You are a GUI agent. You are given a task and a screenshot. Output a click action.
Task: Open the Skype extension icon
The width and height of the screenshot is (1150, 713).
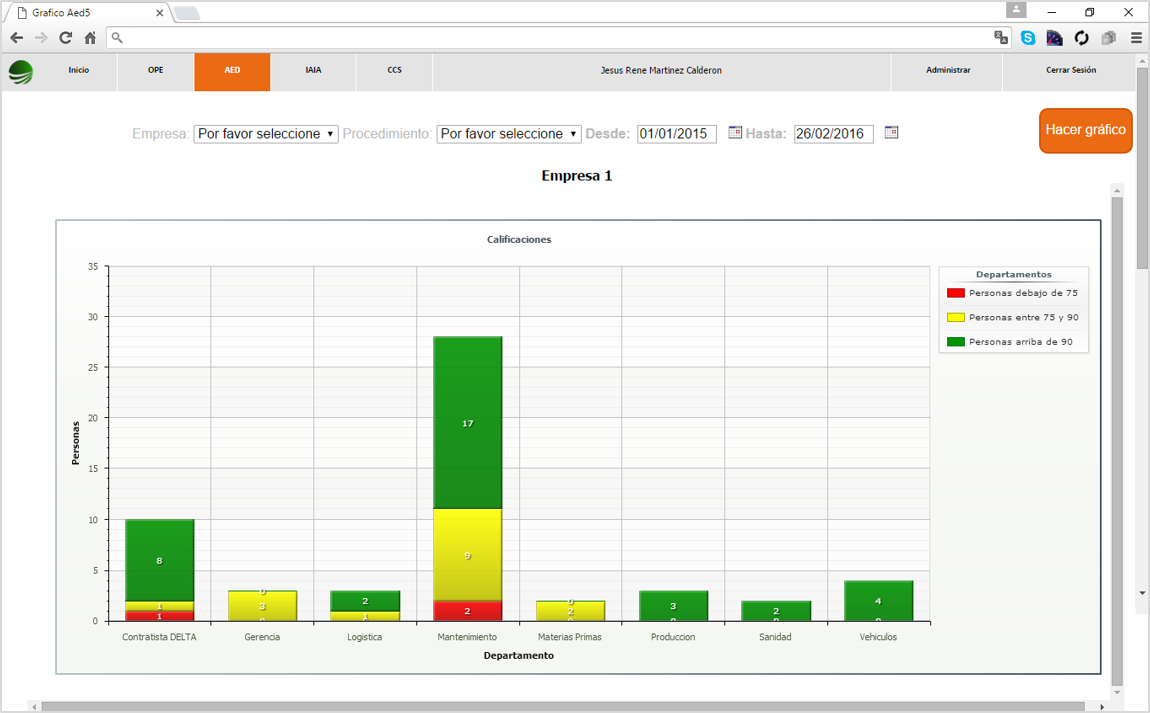coord(1028,37)
